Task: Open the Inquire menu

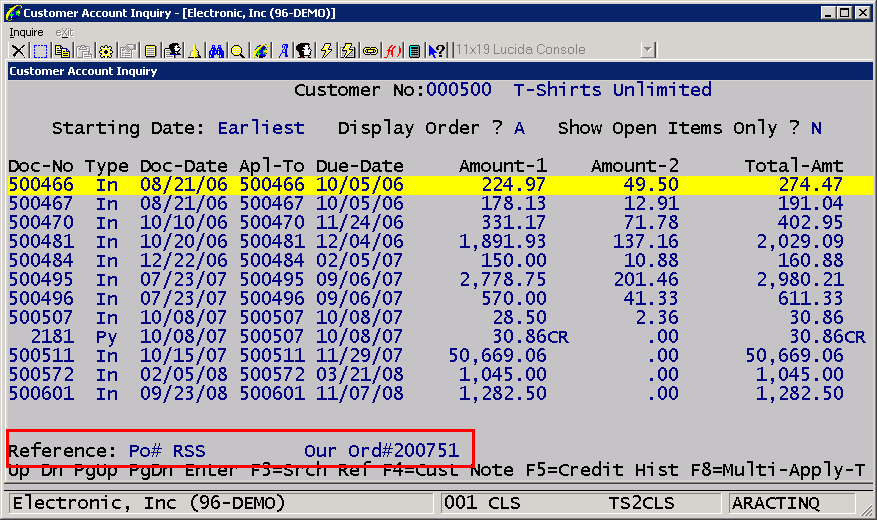Action: (x=26, y=32)
